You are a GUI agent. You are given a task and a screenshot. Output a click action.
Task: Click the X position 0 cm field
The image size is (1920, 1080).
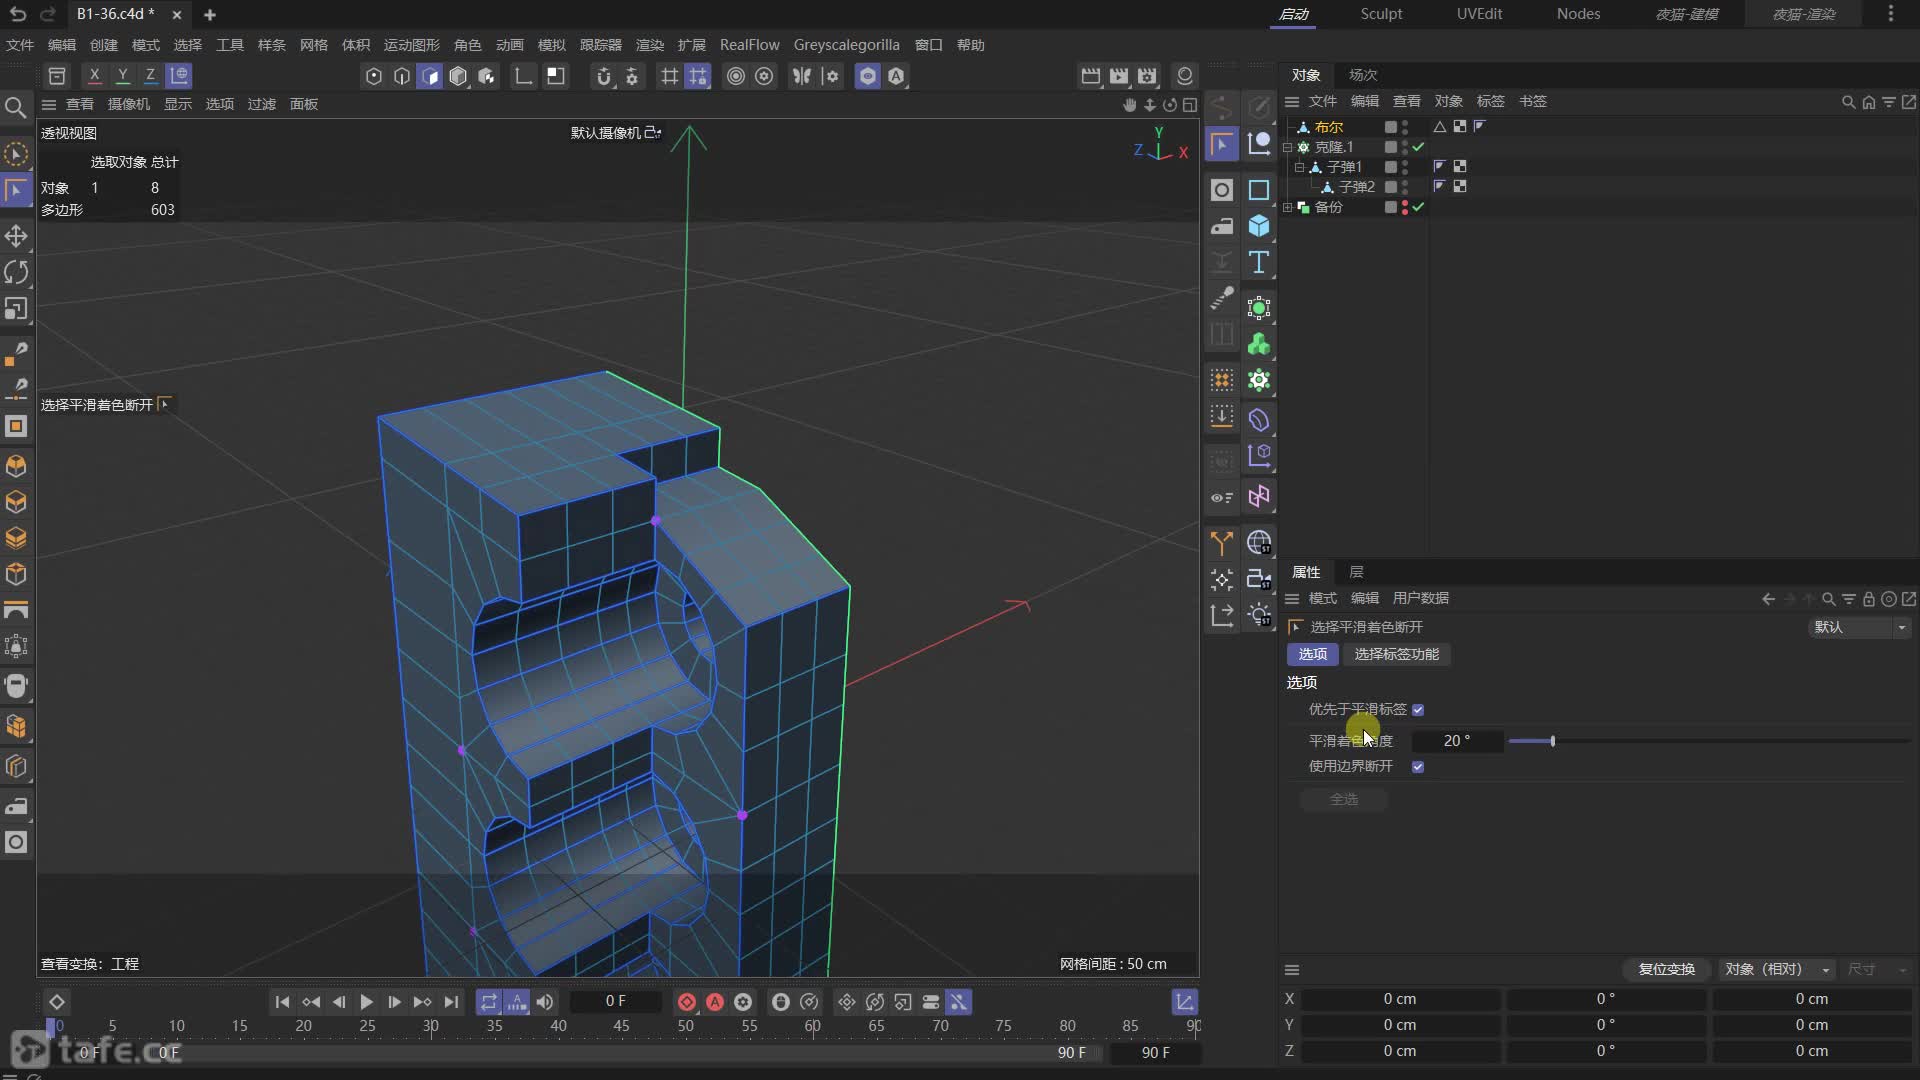[x=1400, y=999]
